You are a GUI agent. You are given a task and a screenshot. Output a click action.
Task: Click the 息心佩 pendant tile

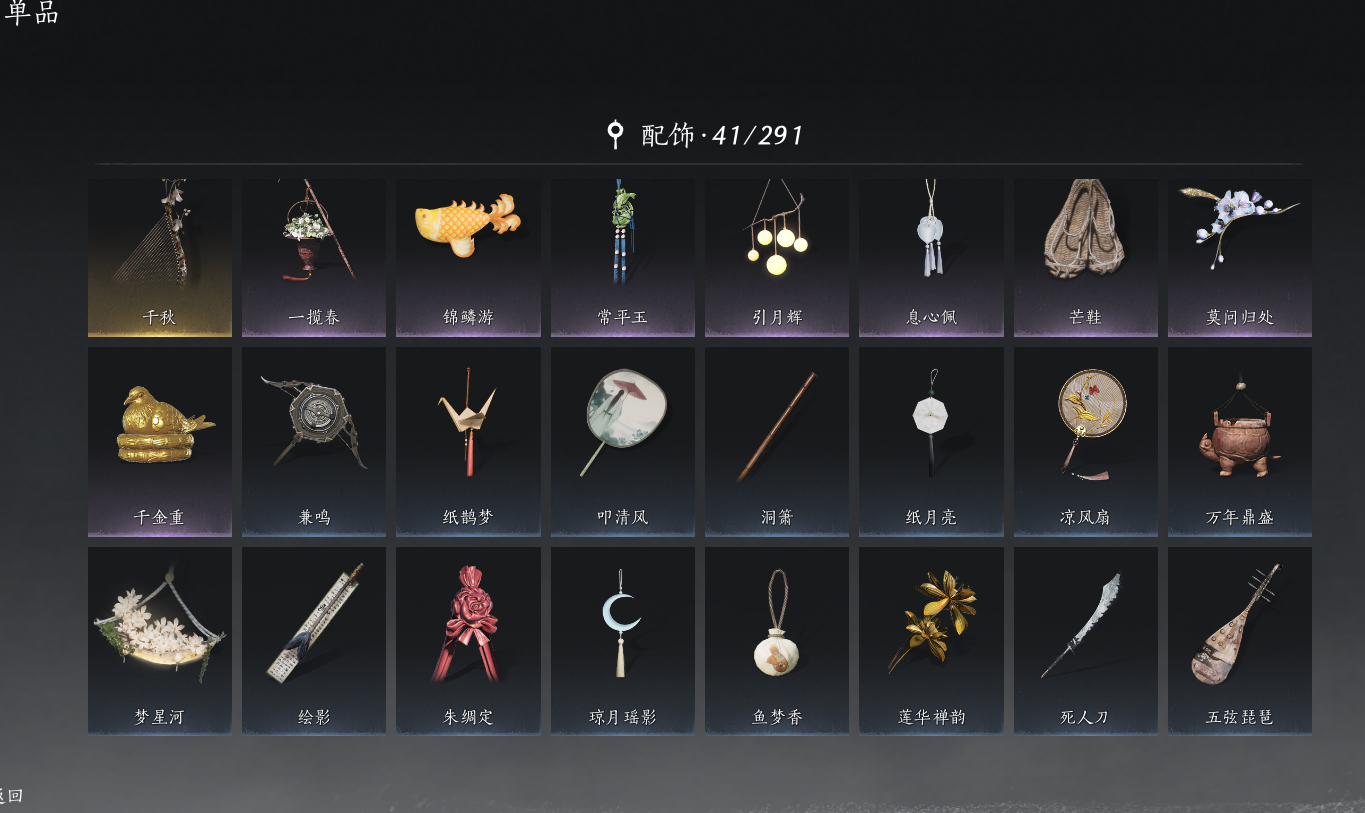(x=931, y=258)
